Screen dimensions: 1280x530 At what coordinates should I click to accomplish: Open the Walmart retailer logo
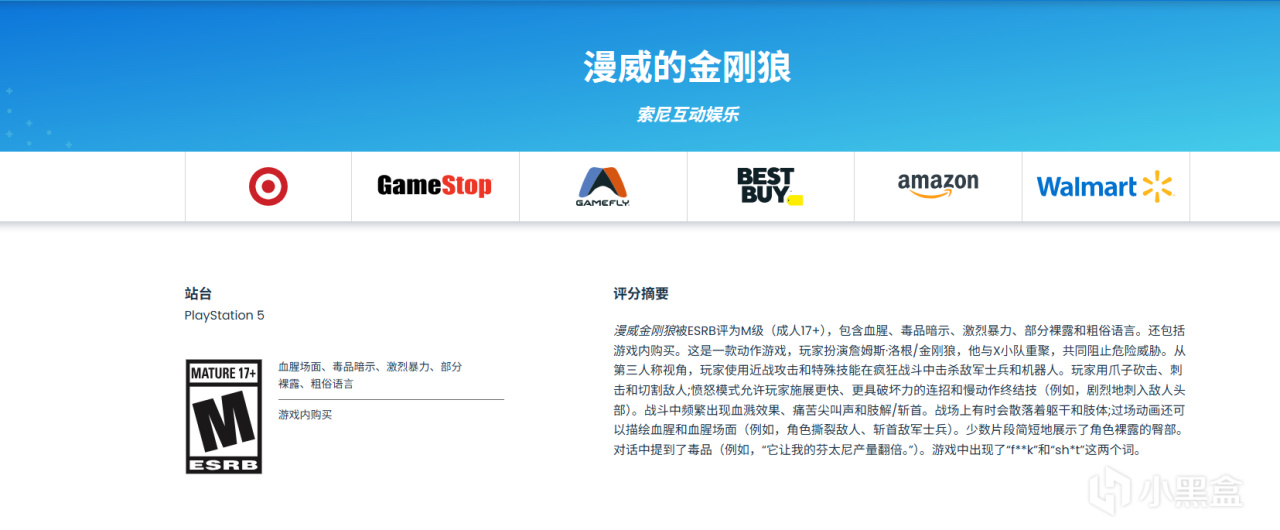click(x=1105, y=186)
